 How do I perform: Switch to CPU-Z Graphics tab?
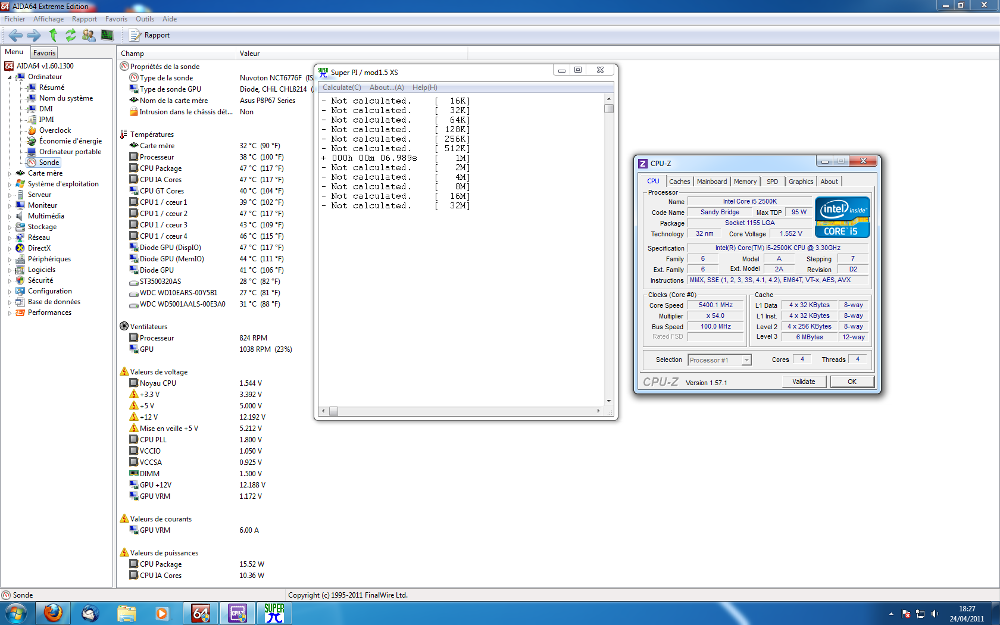pyautogui.click(x=800, y=182)
